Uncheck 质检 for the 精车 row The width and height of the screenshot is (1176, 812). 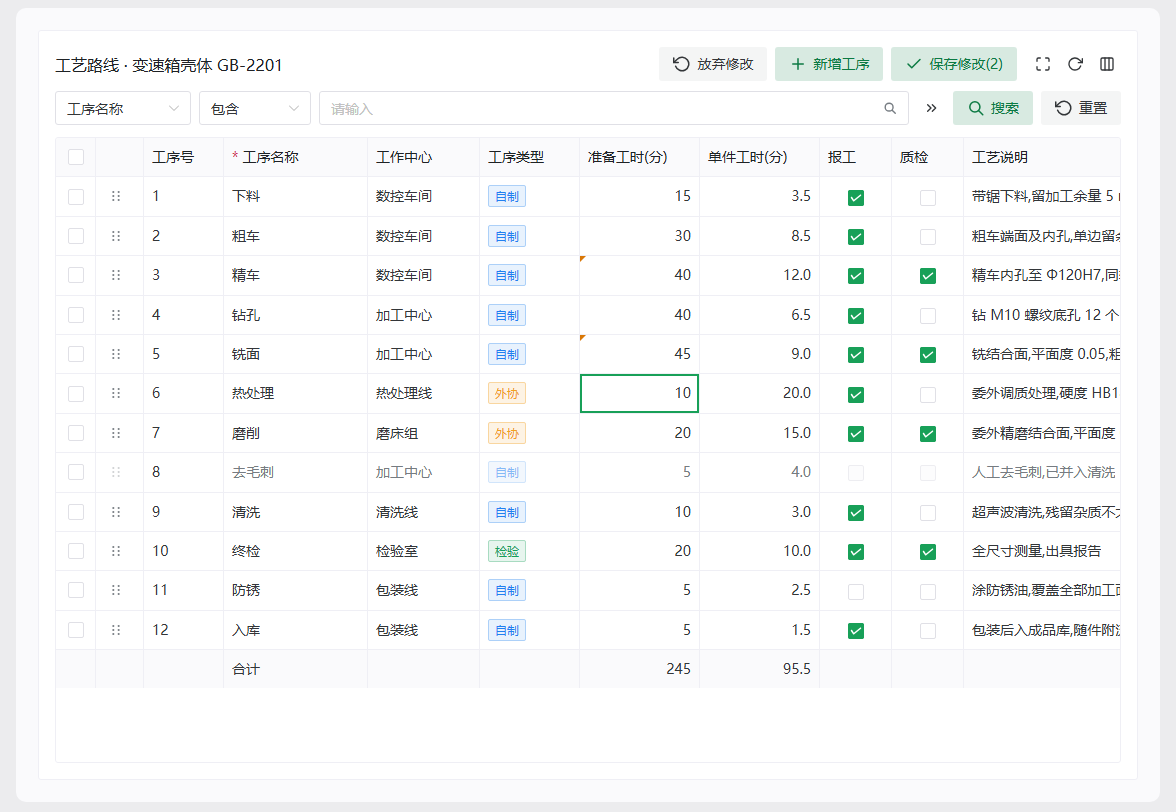click(x=928, y=276)
